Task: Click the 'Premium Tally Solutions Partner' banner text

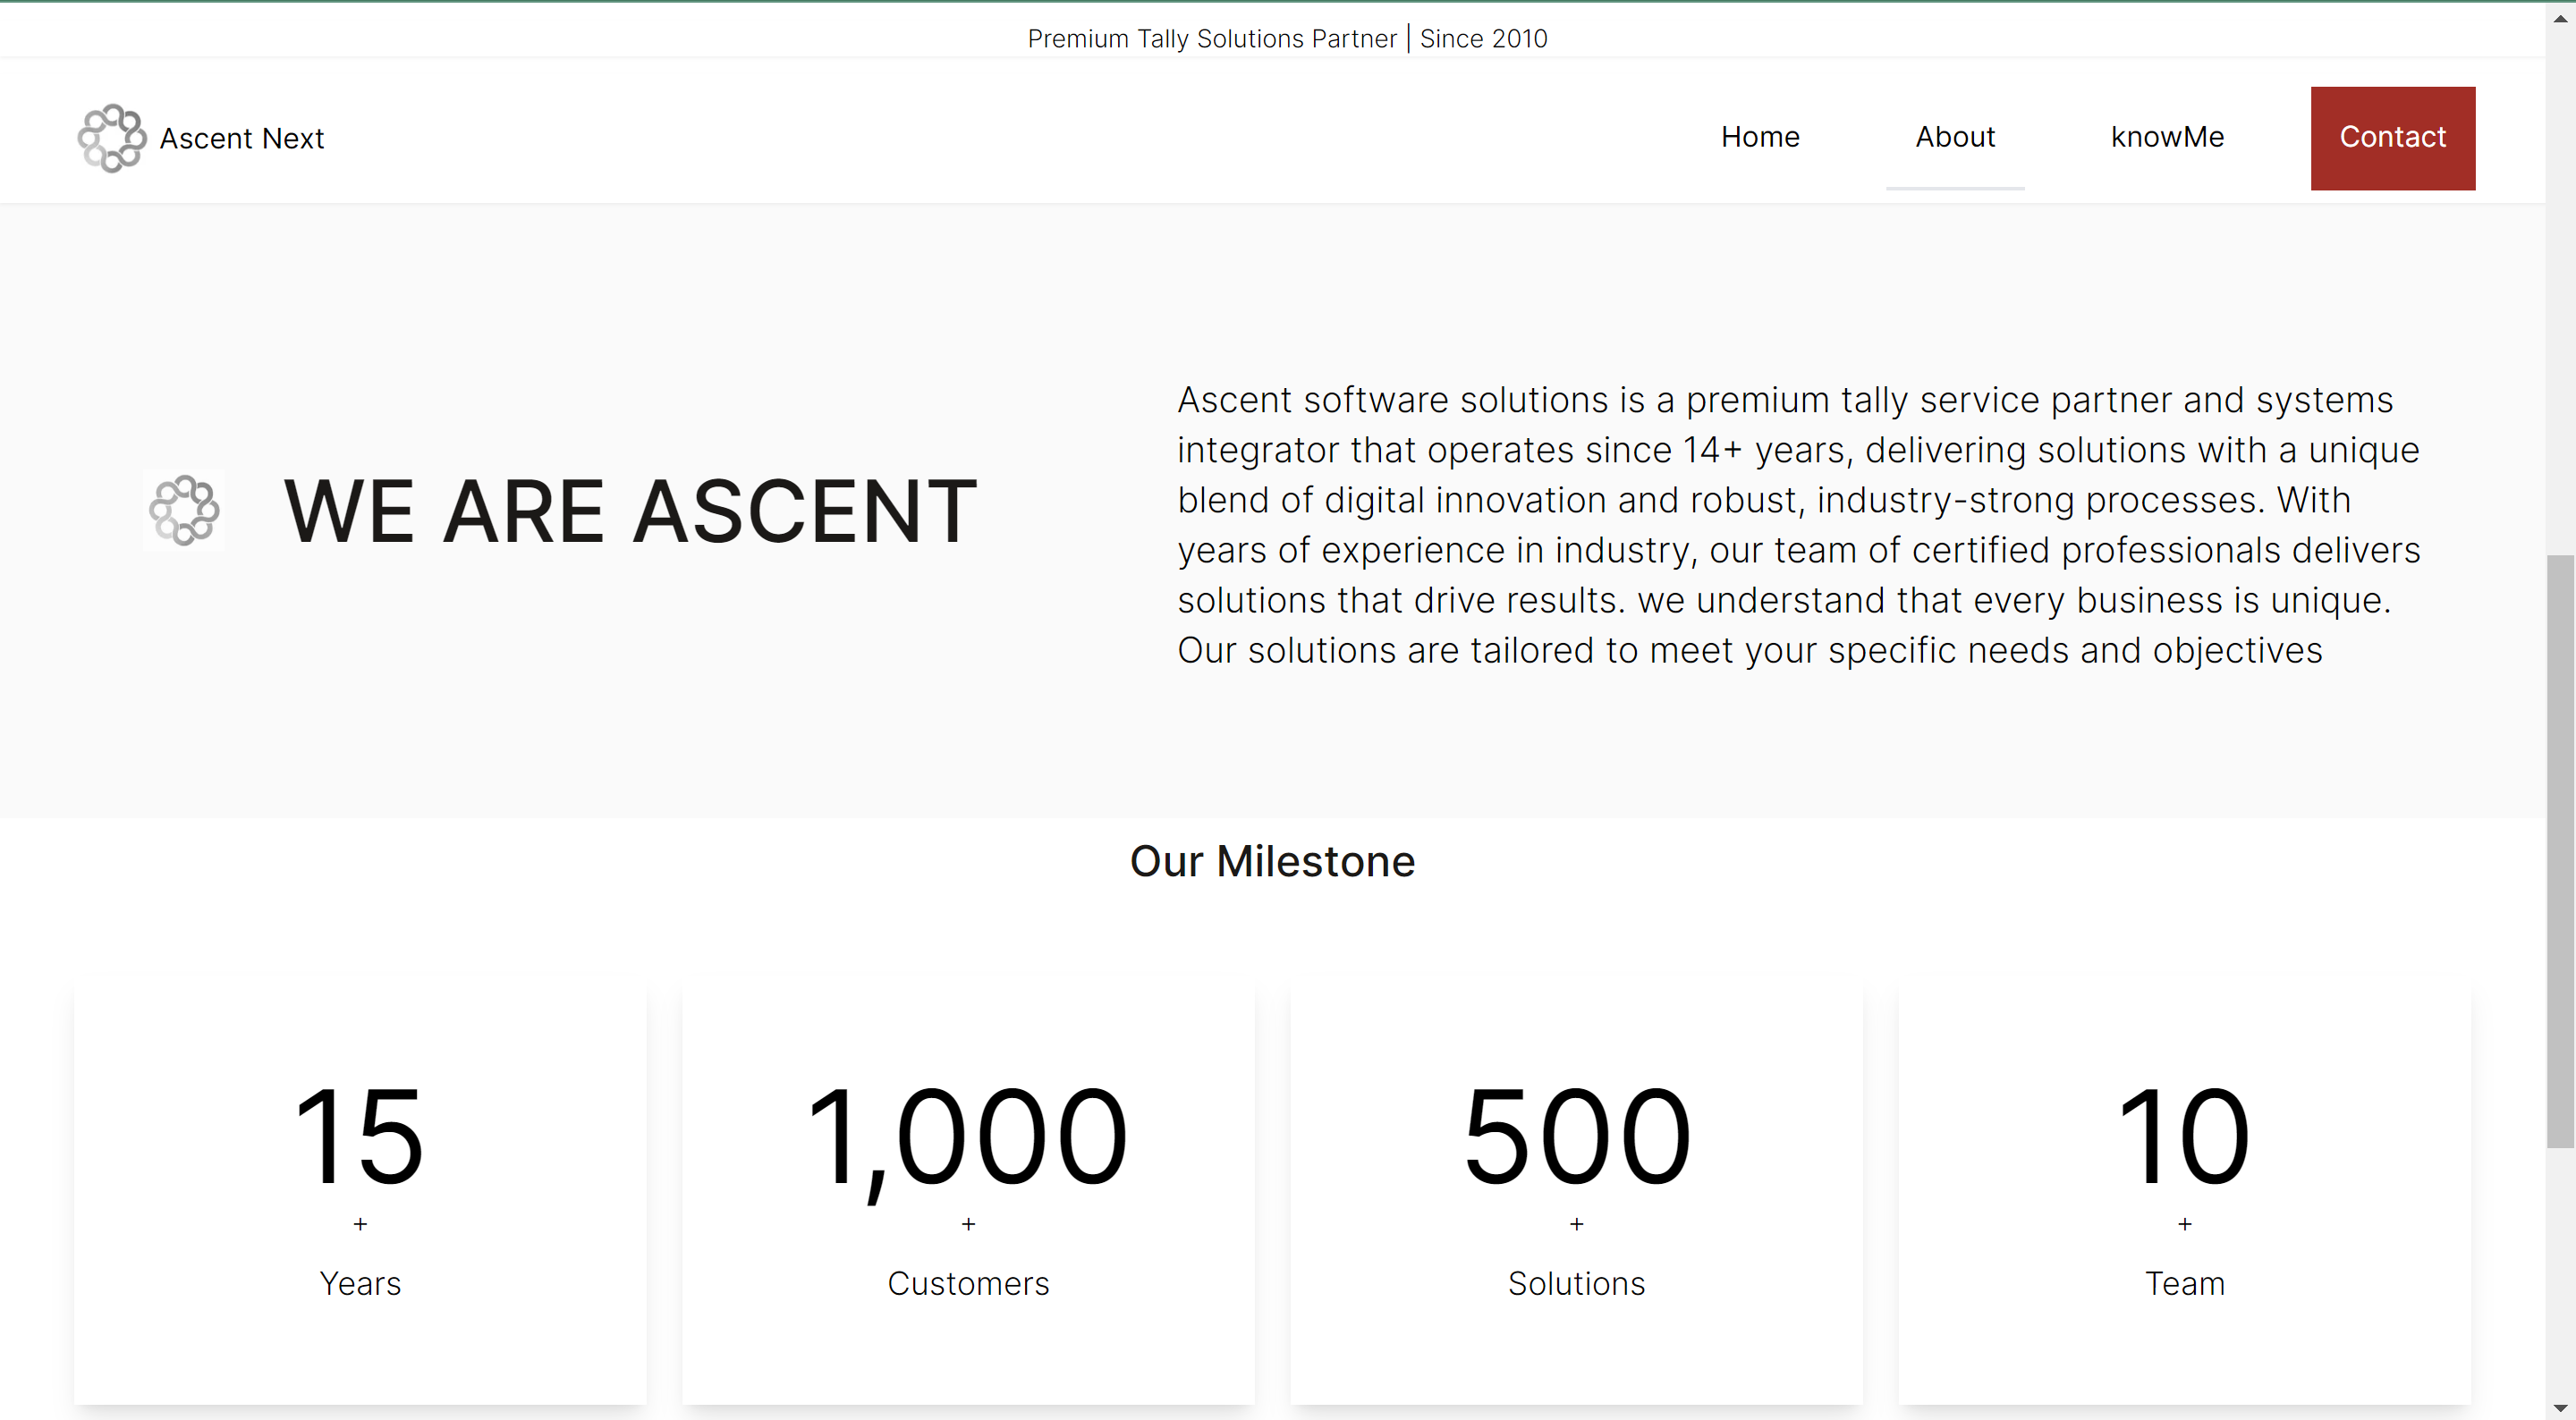Action: click(x=1212, y=38)
